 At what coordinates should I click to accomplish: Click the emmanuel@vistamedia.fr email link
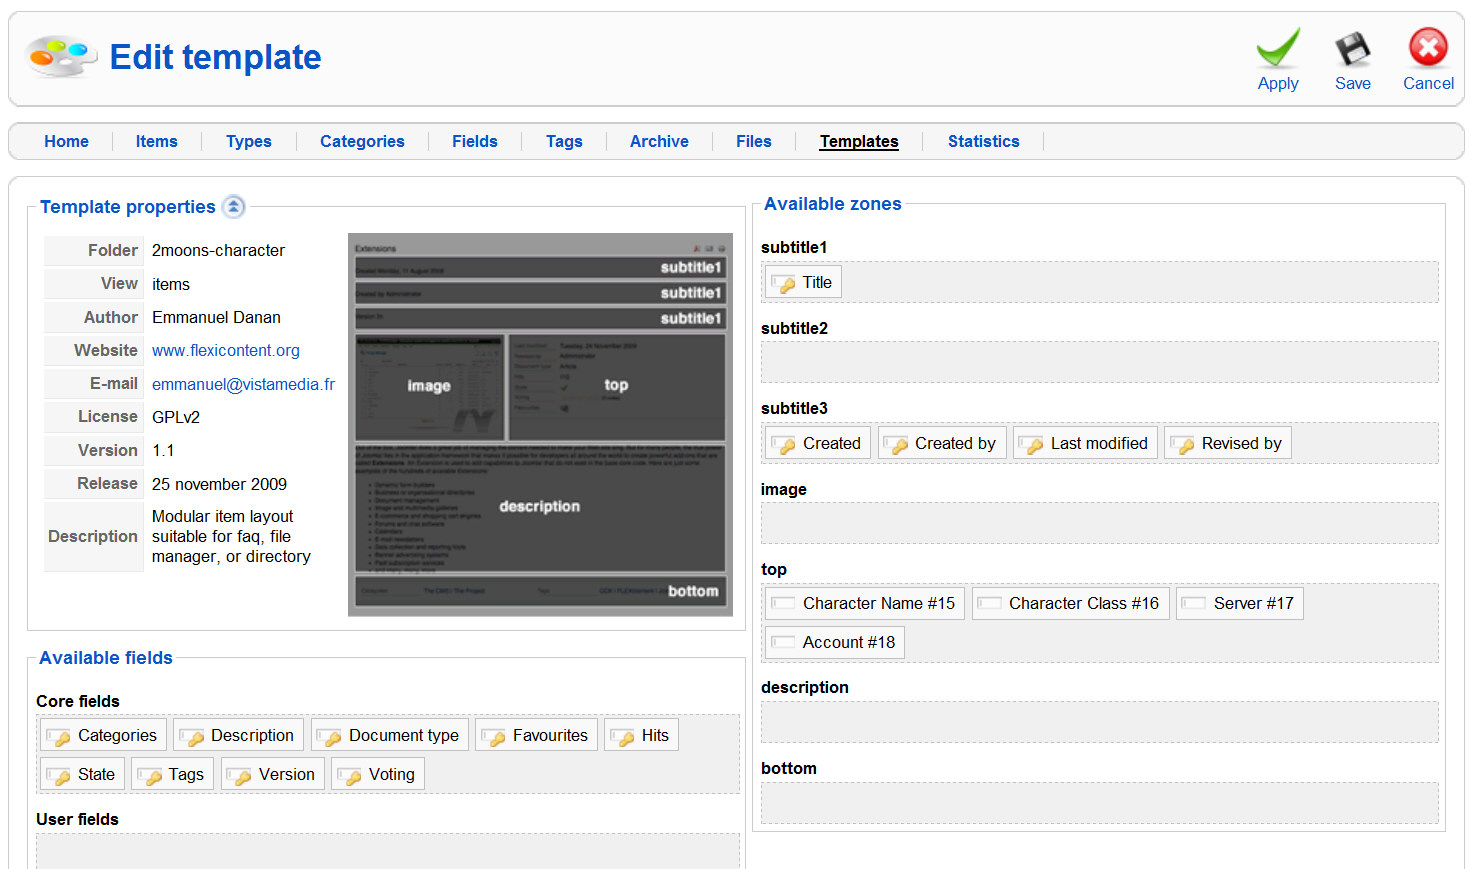coord(243,385)
